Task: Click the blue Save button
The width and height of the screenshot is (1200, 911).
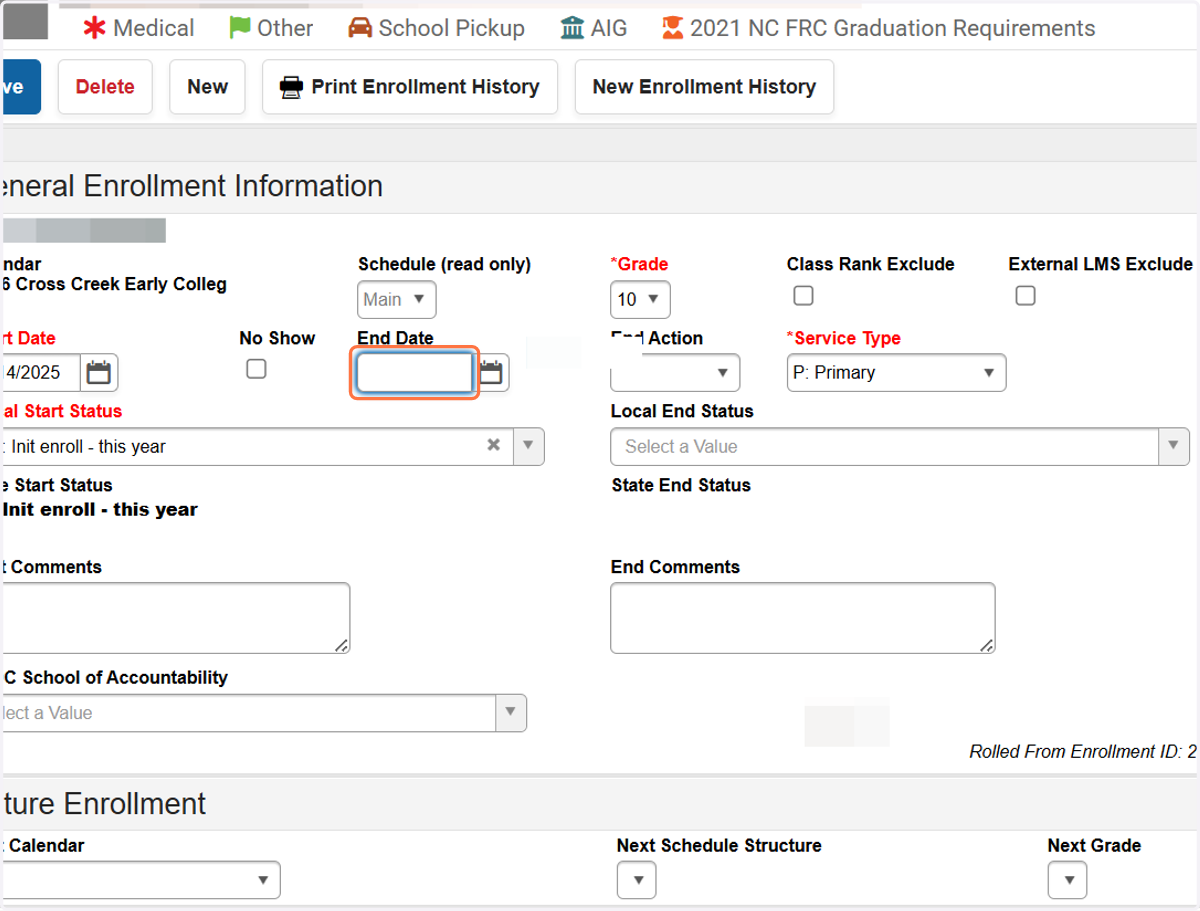Action: (20, 87)
